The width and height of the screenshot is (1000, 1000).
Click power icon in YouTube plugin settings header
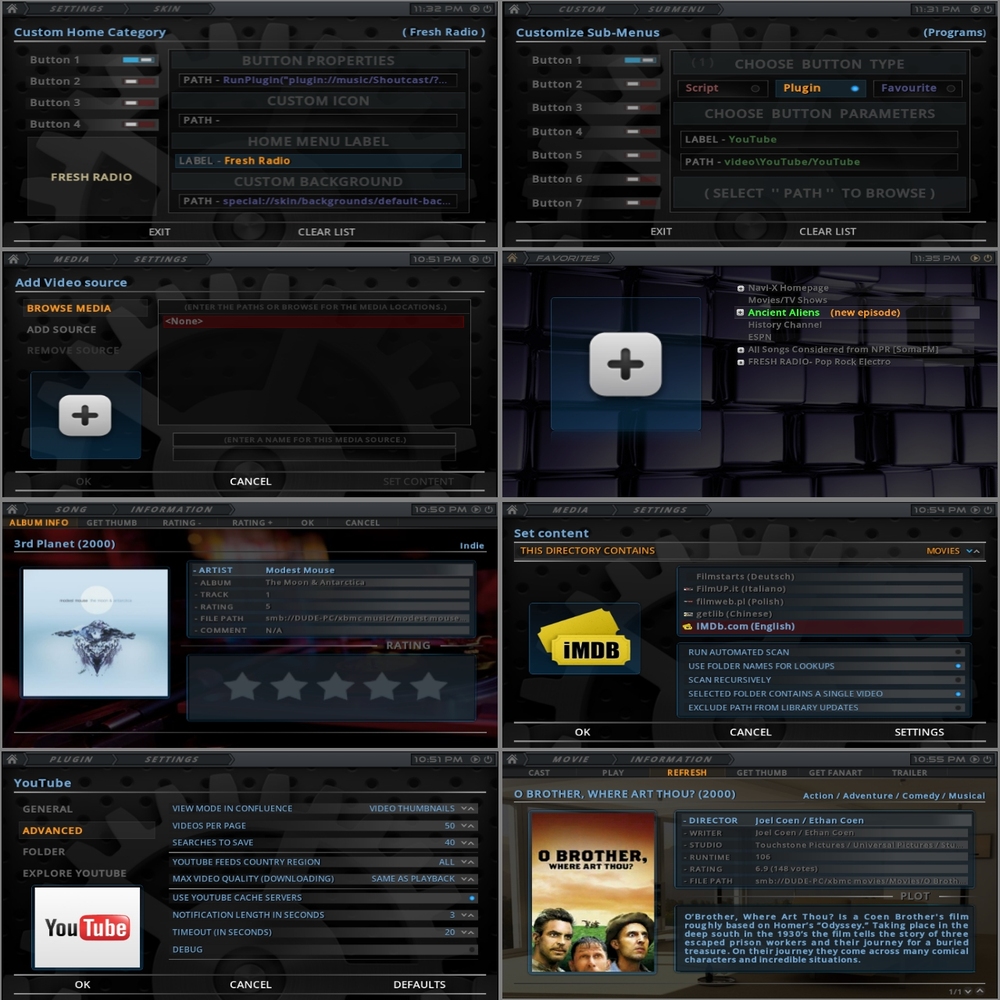(x=487, y=759)
